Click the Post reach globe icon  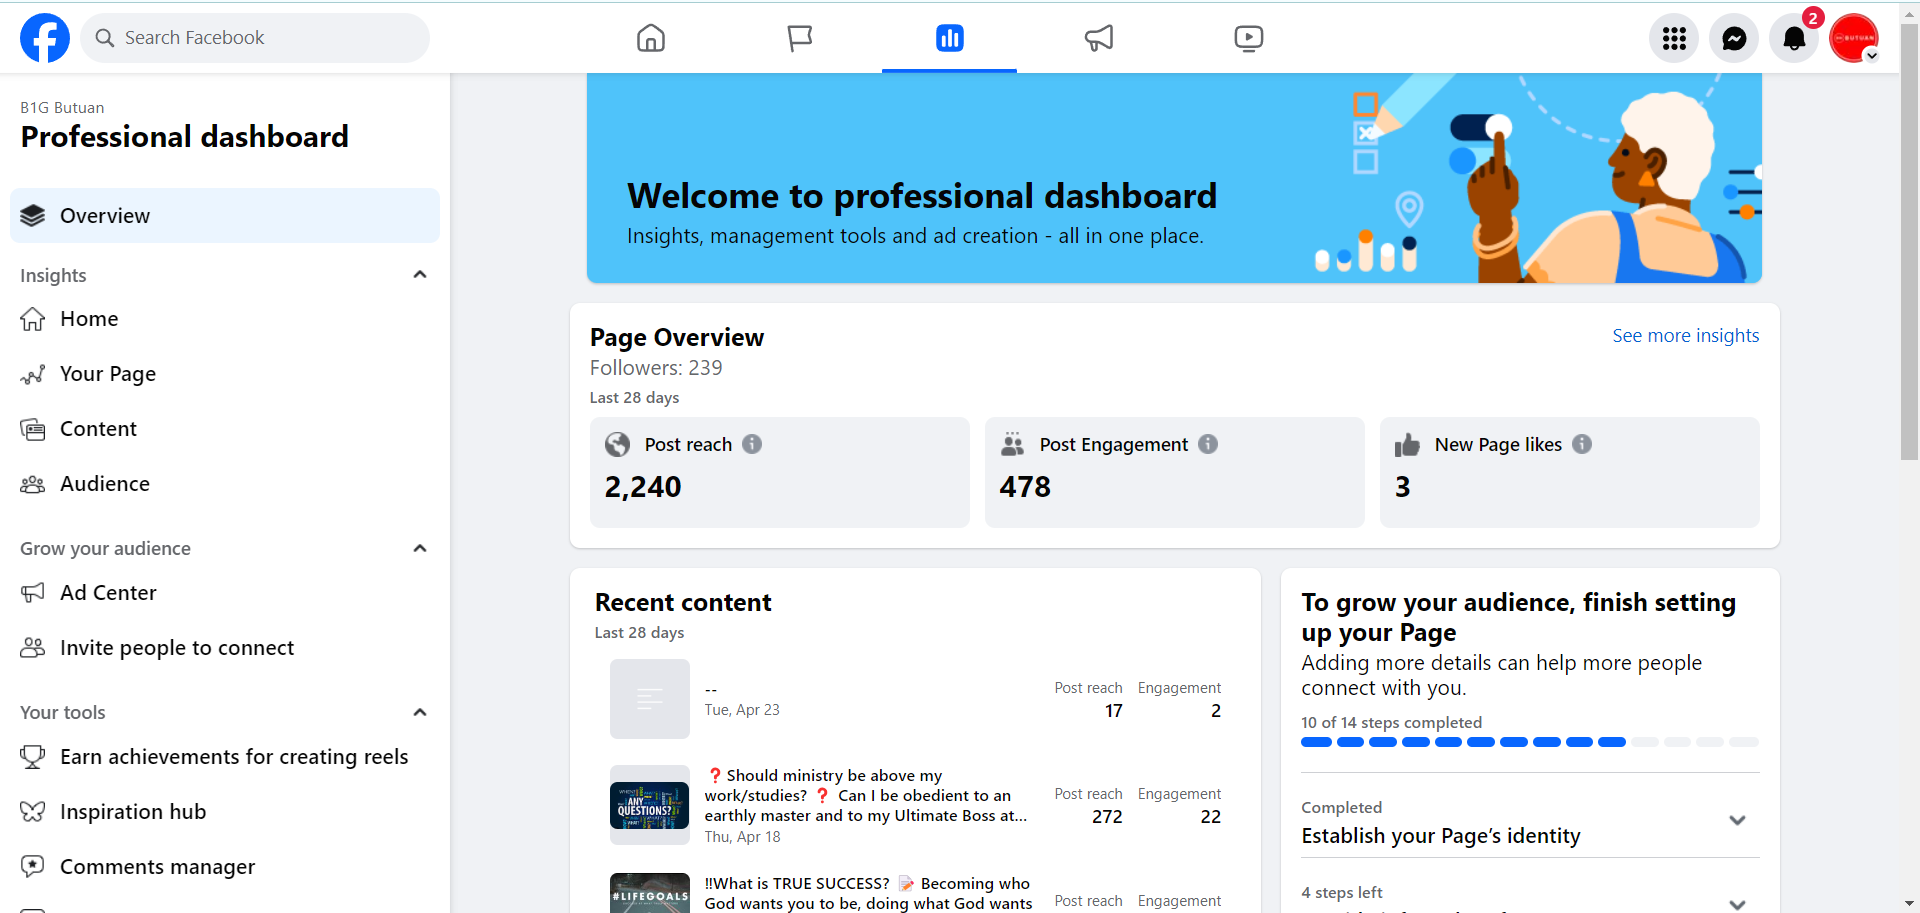pyautogui.click(x=618, y=445)
